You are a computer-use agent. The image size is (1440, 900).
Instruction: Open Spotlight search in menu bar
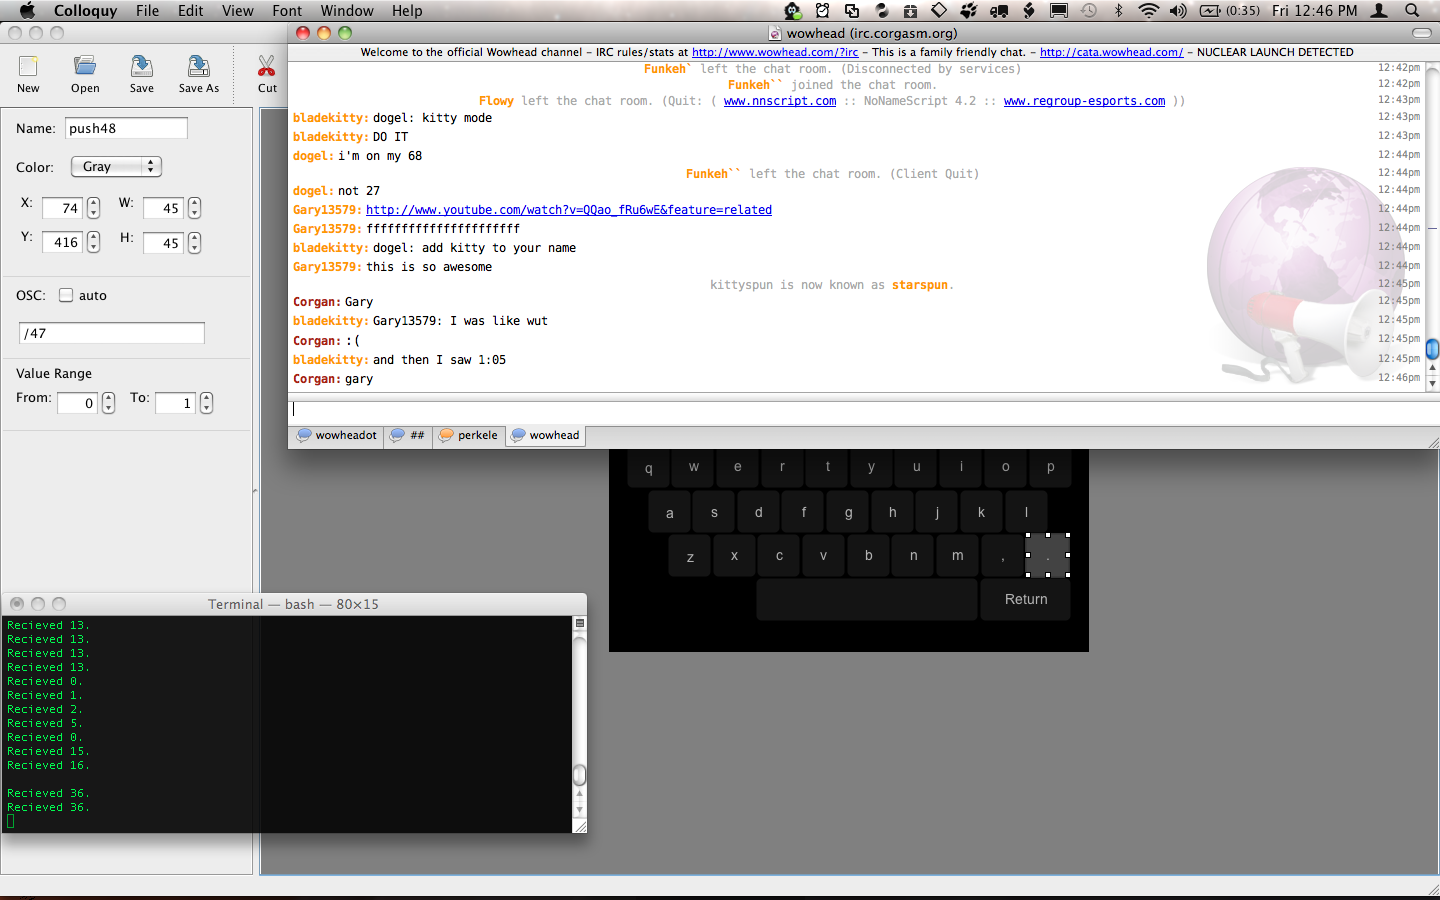[x=1412, y=11]
